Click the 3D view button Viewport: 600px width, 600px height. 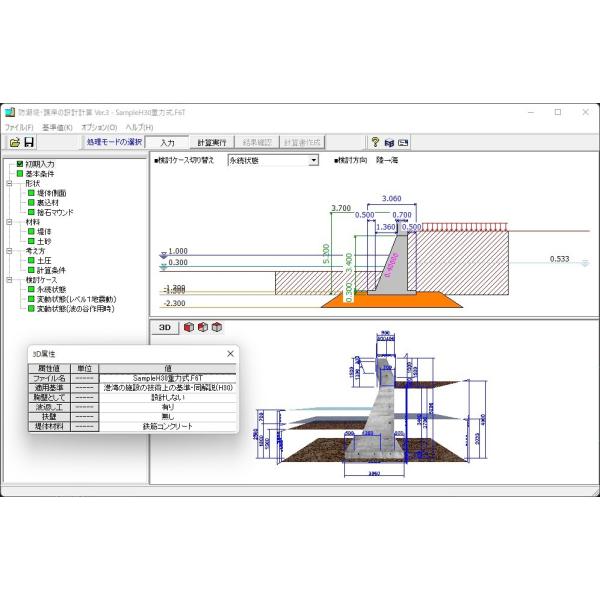click(x=165, y=327)
